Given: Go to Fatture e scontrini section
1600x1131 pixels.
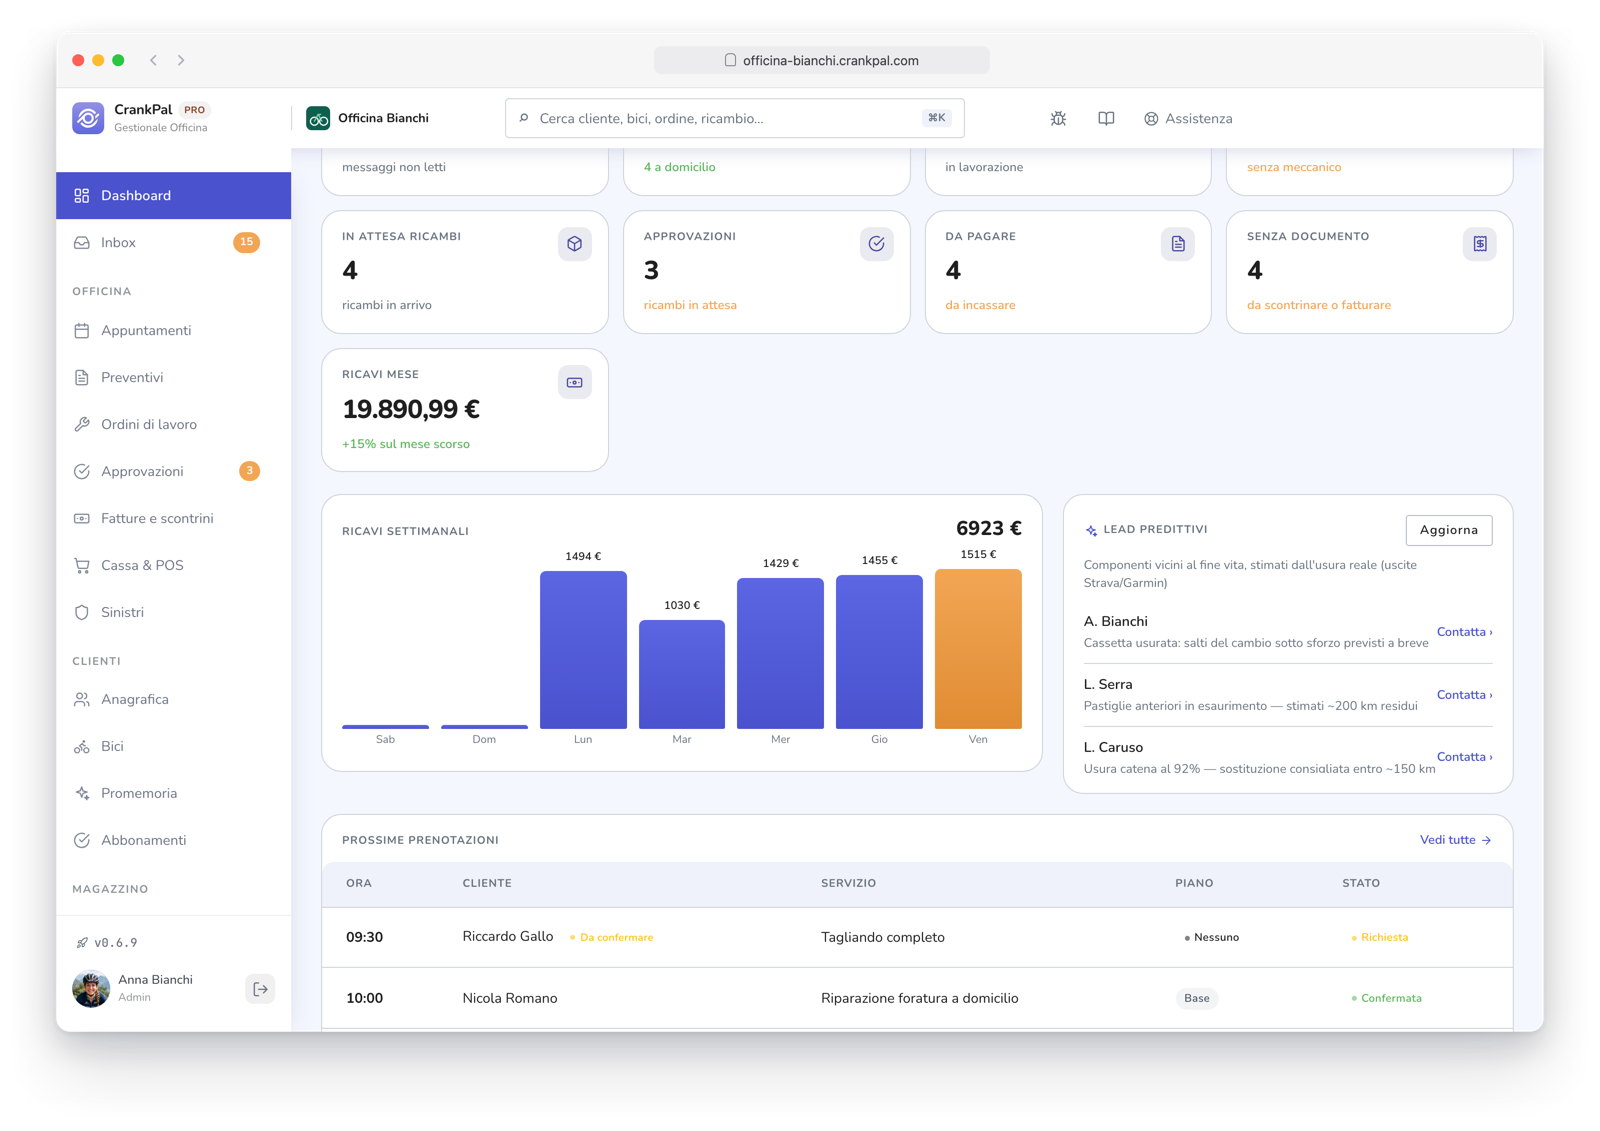Looking at the screenshot, I should [174, 518].
